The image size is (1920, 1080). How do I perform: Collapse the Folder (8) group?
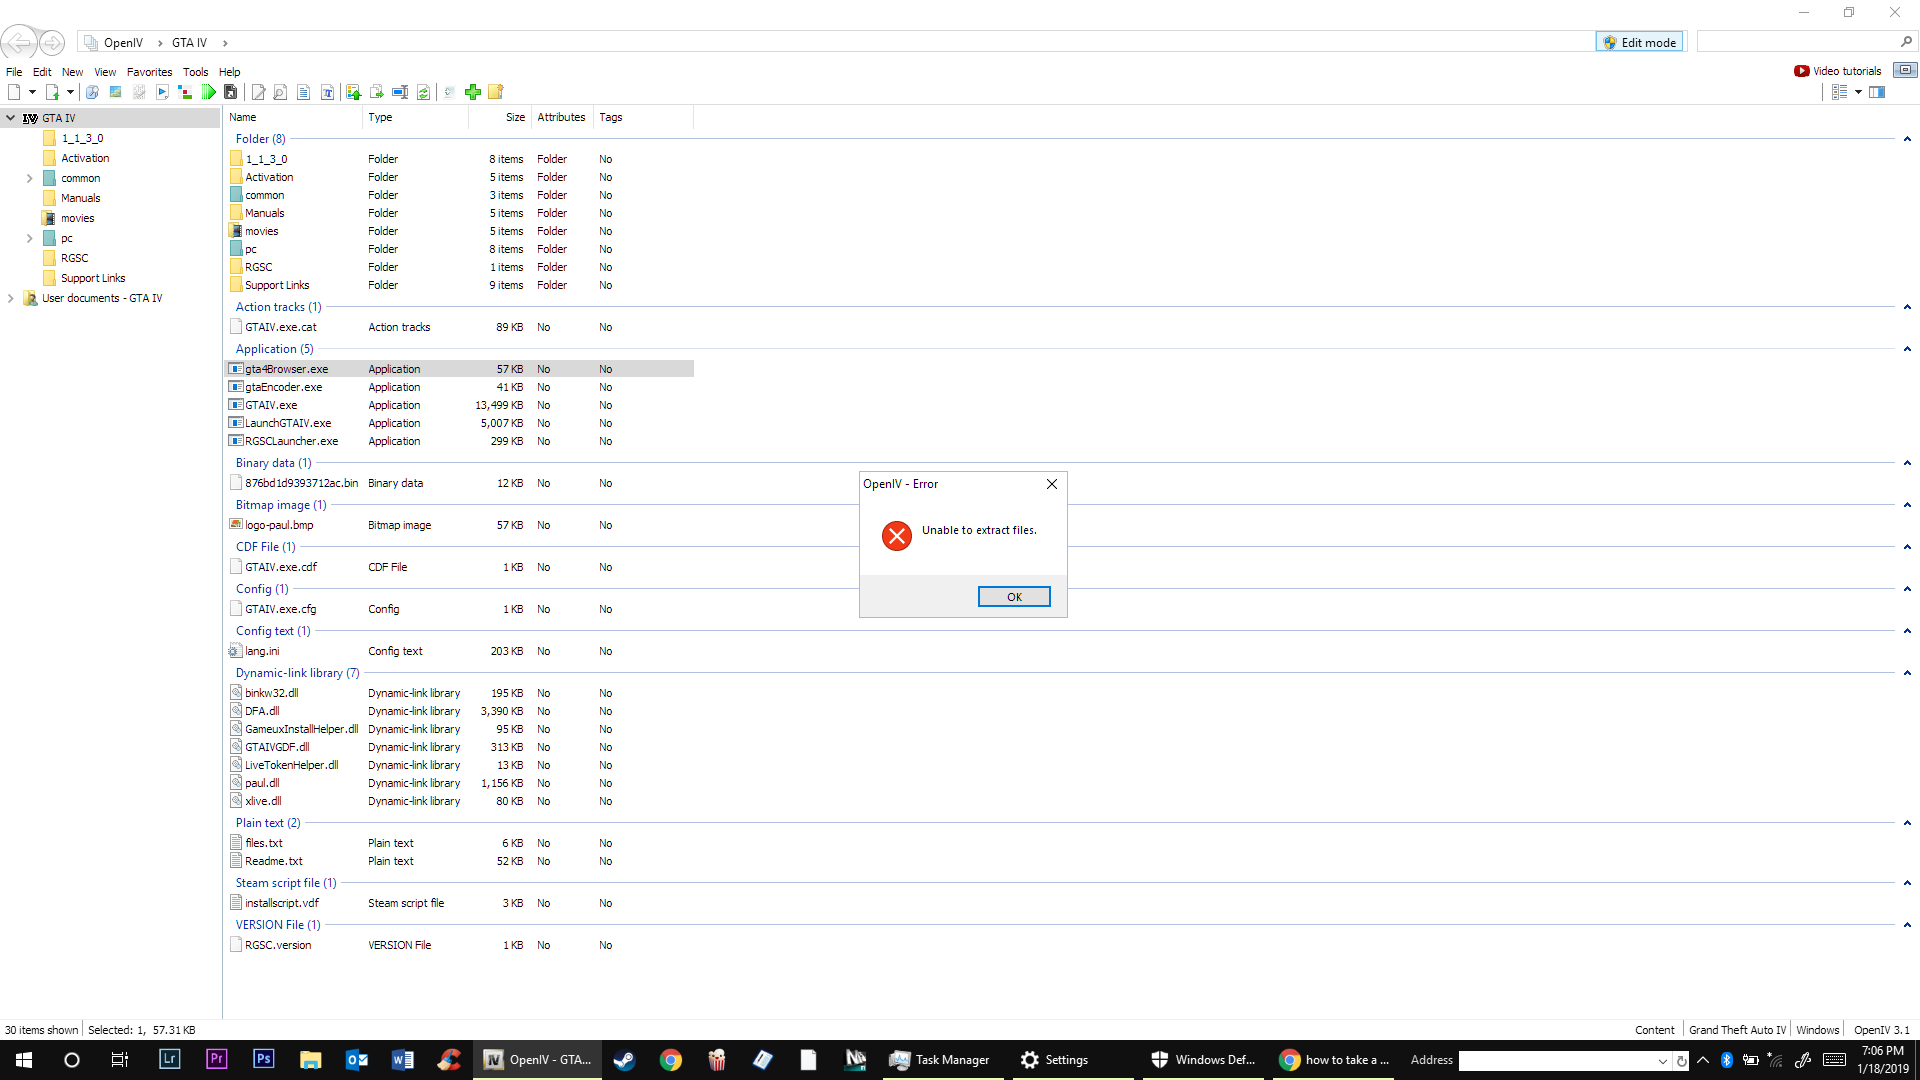pyautogui.click(x=1907, y=139)
